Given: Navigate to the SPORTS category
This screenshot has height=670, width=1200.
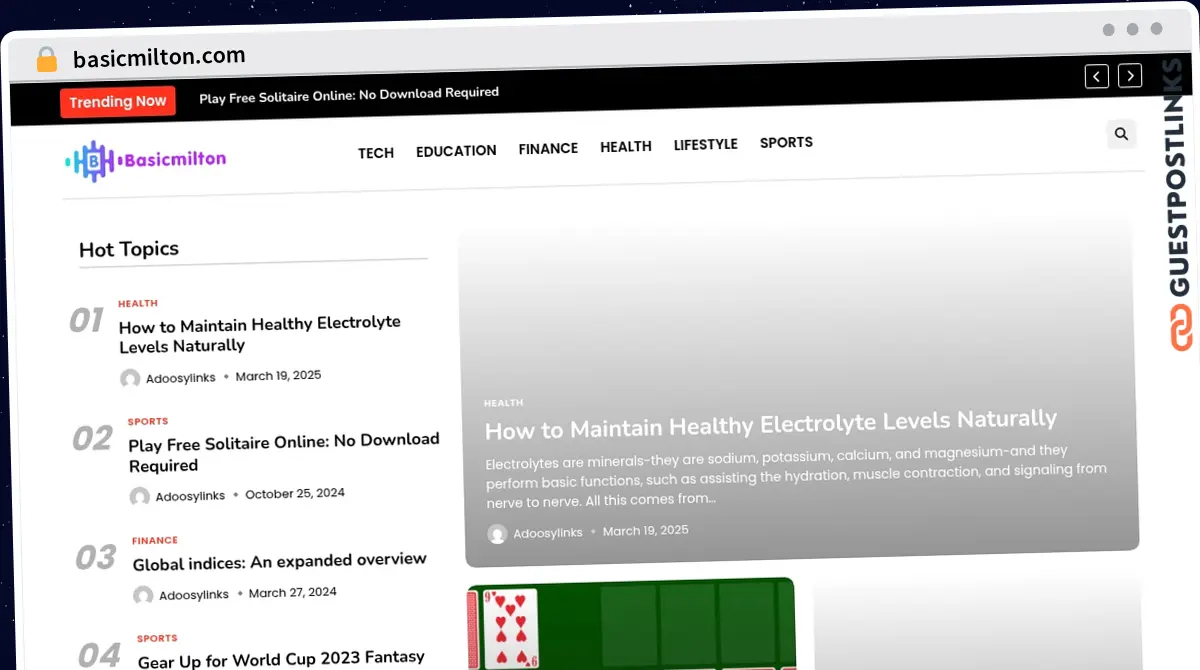Looking at the screenshot, I should (x=786, y=142).
